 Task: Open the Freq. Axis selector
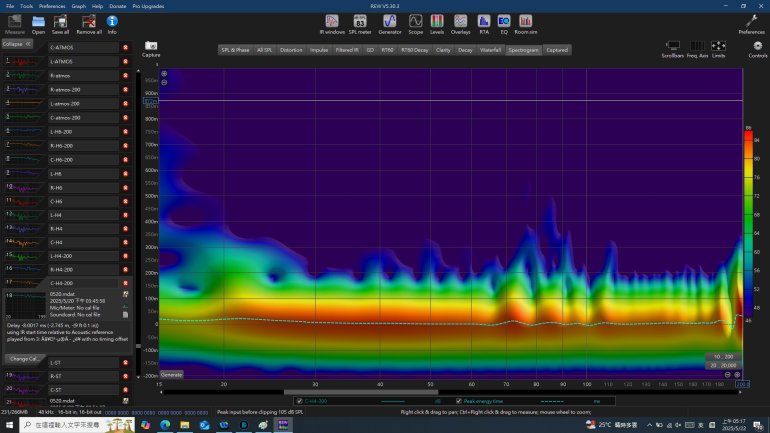696,47
